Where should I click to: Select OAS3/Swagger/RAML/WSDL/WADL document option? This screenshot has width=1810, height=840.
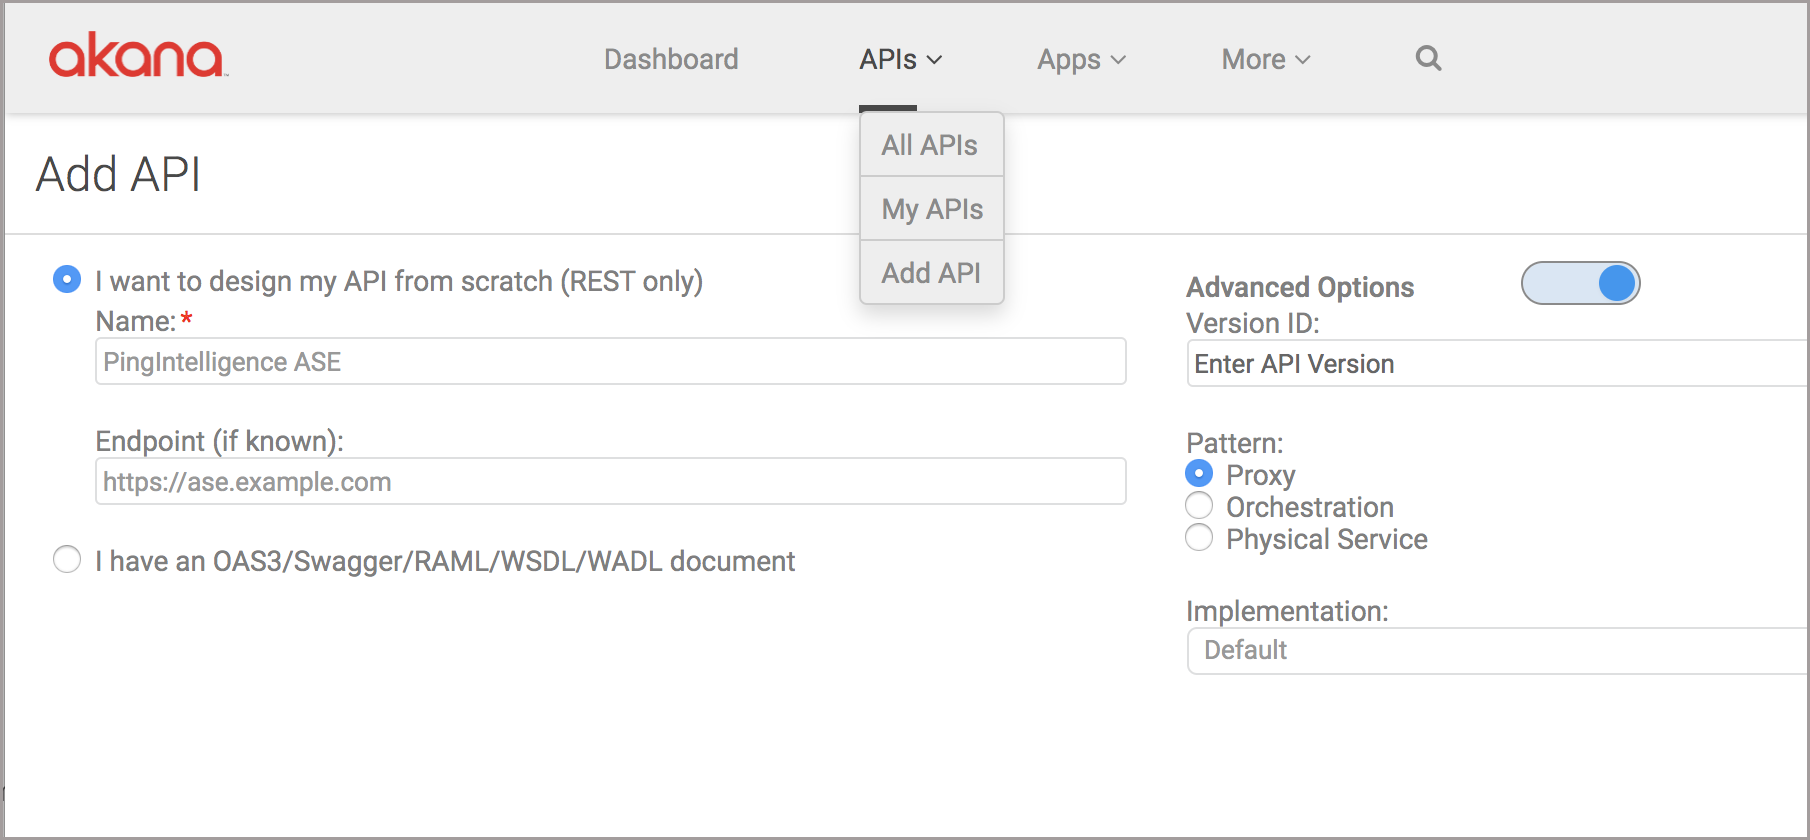click(67, 559)
